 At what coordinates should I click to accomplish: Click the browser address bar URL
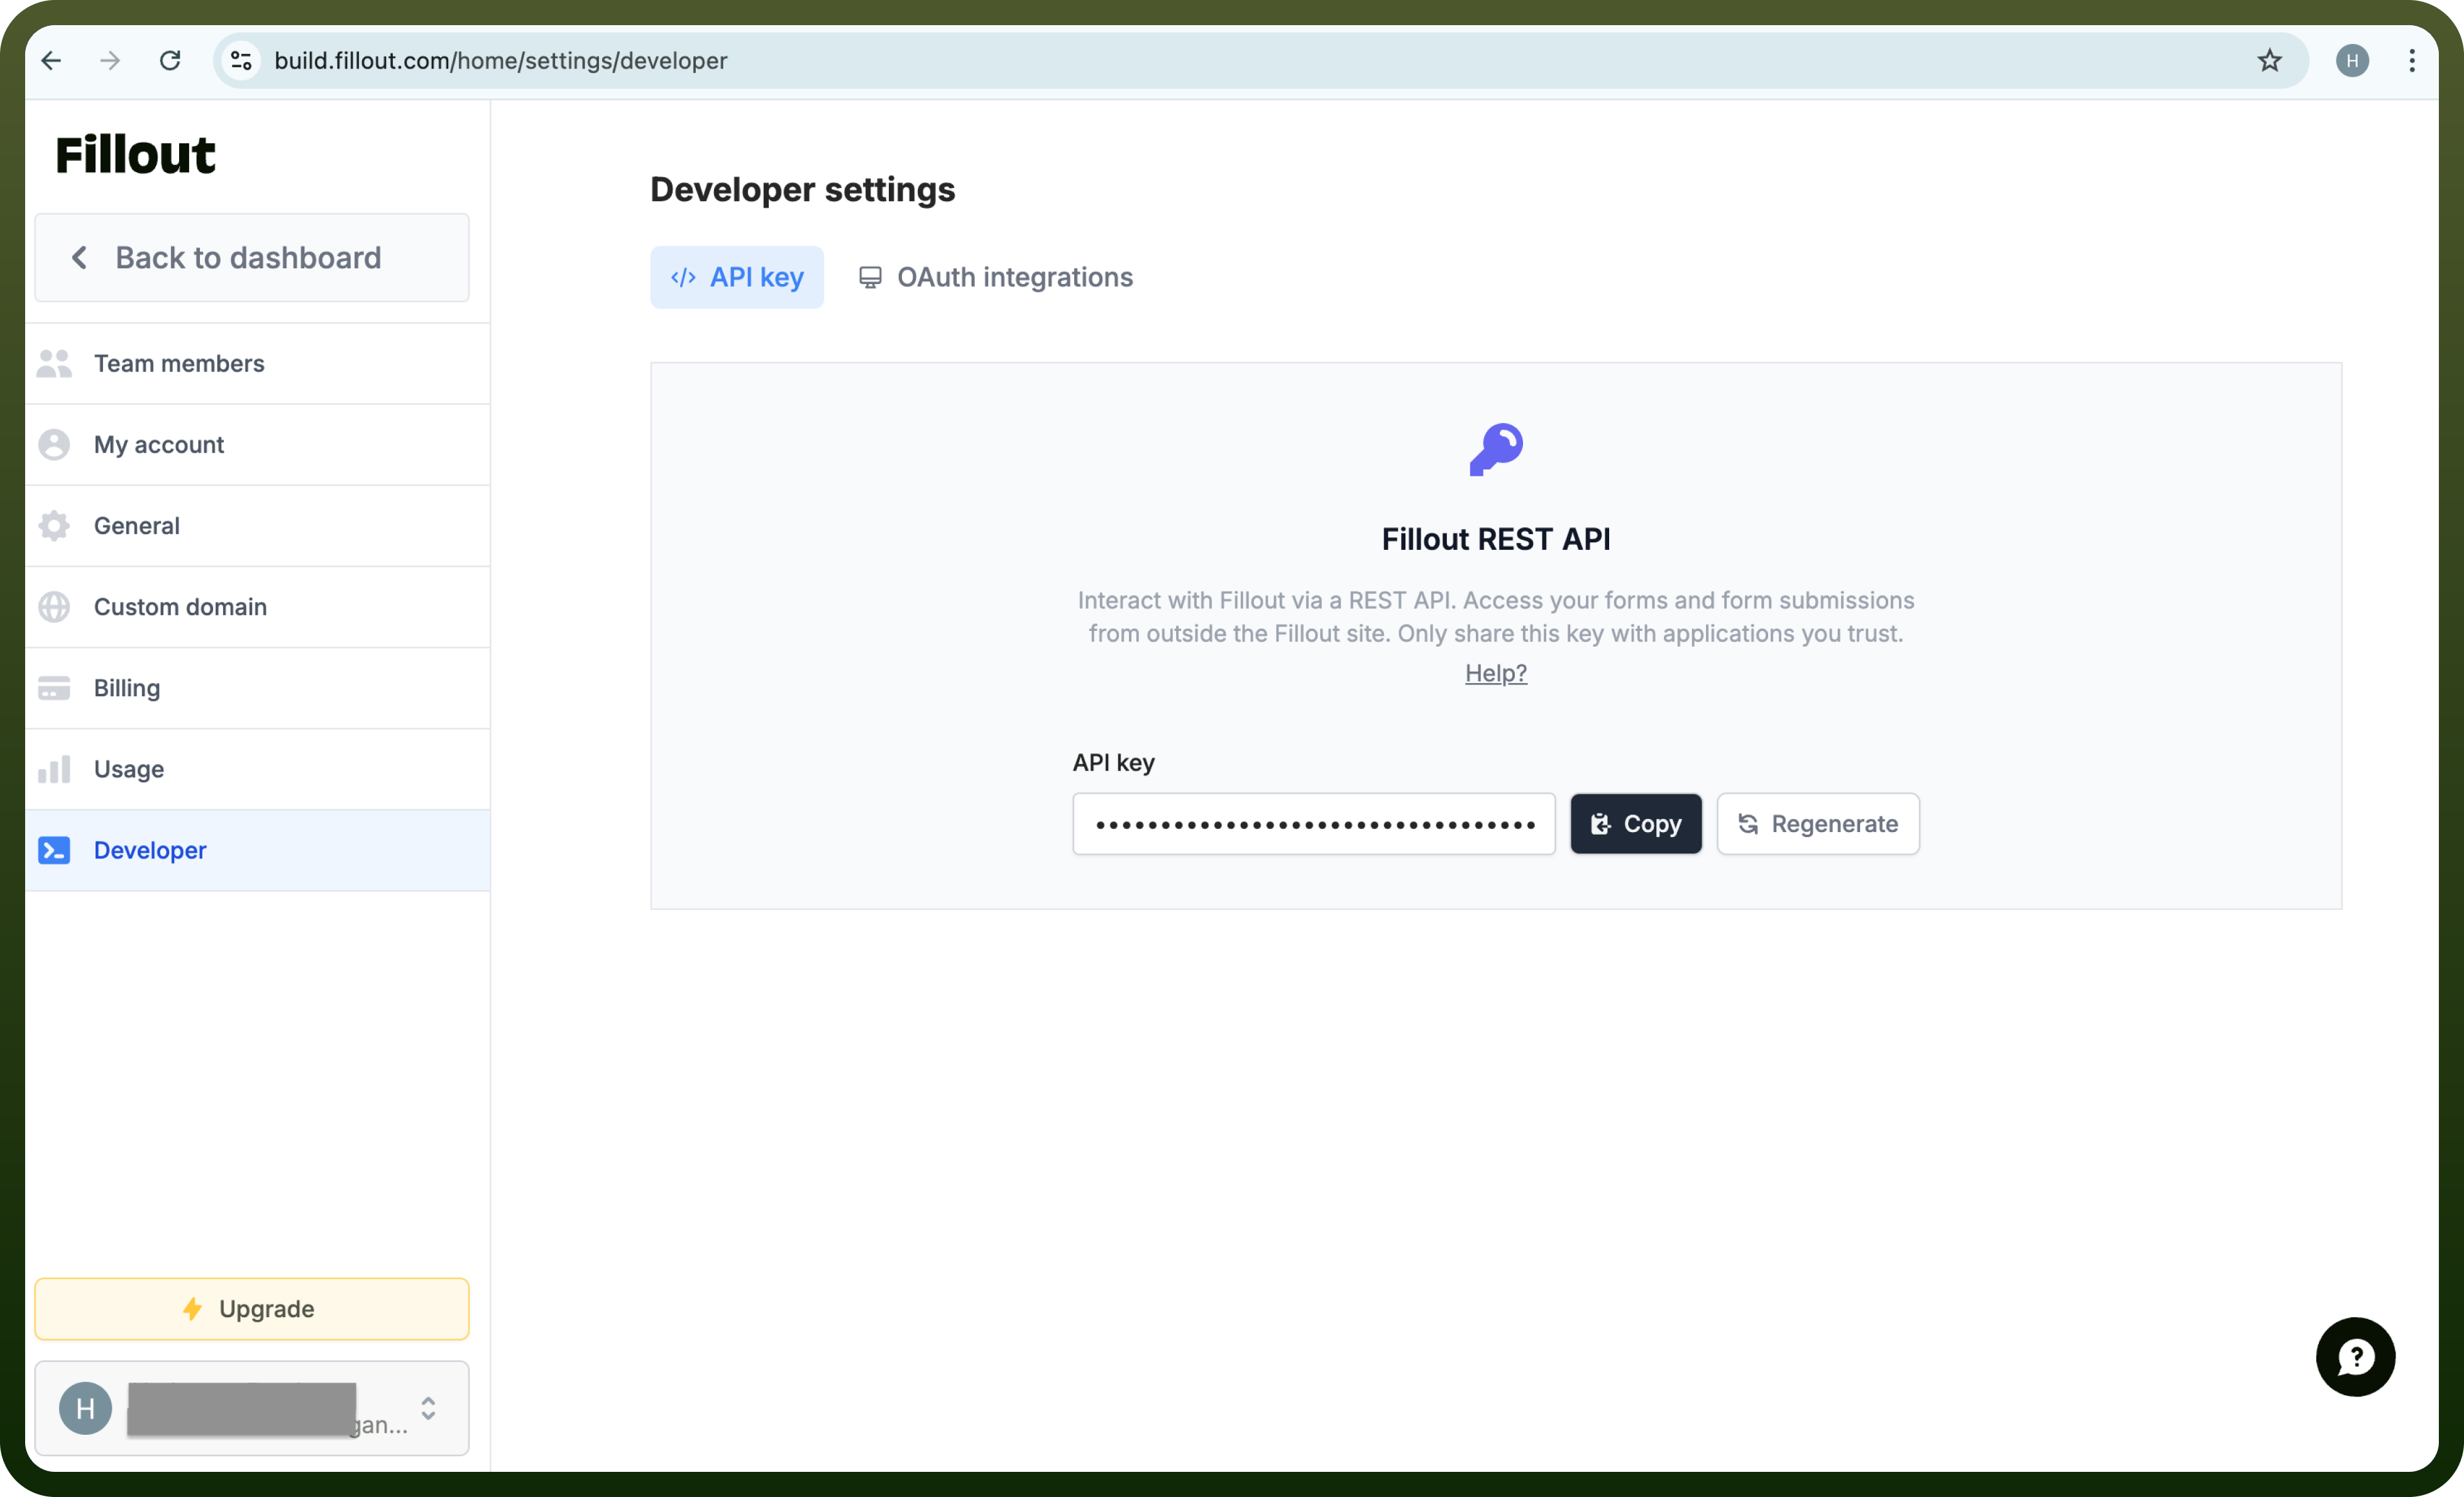501,61
